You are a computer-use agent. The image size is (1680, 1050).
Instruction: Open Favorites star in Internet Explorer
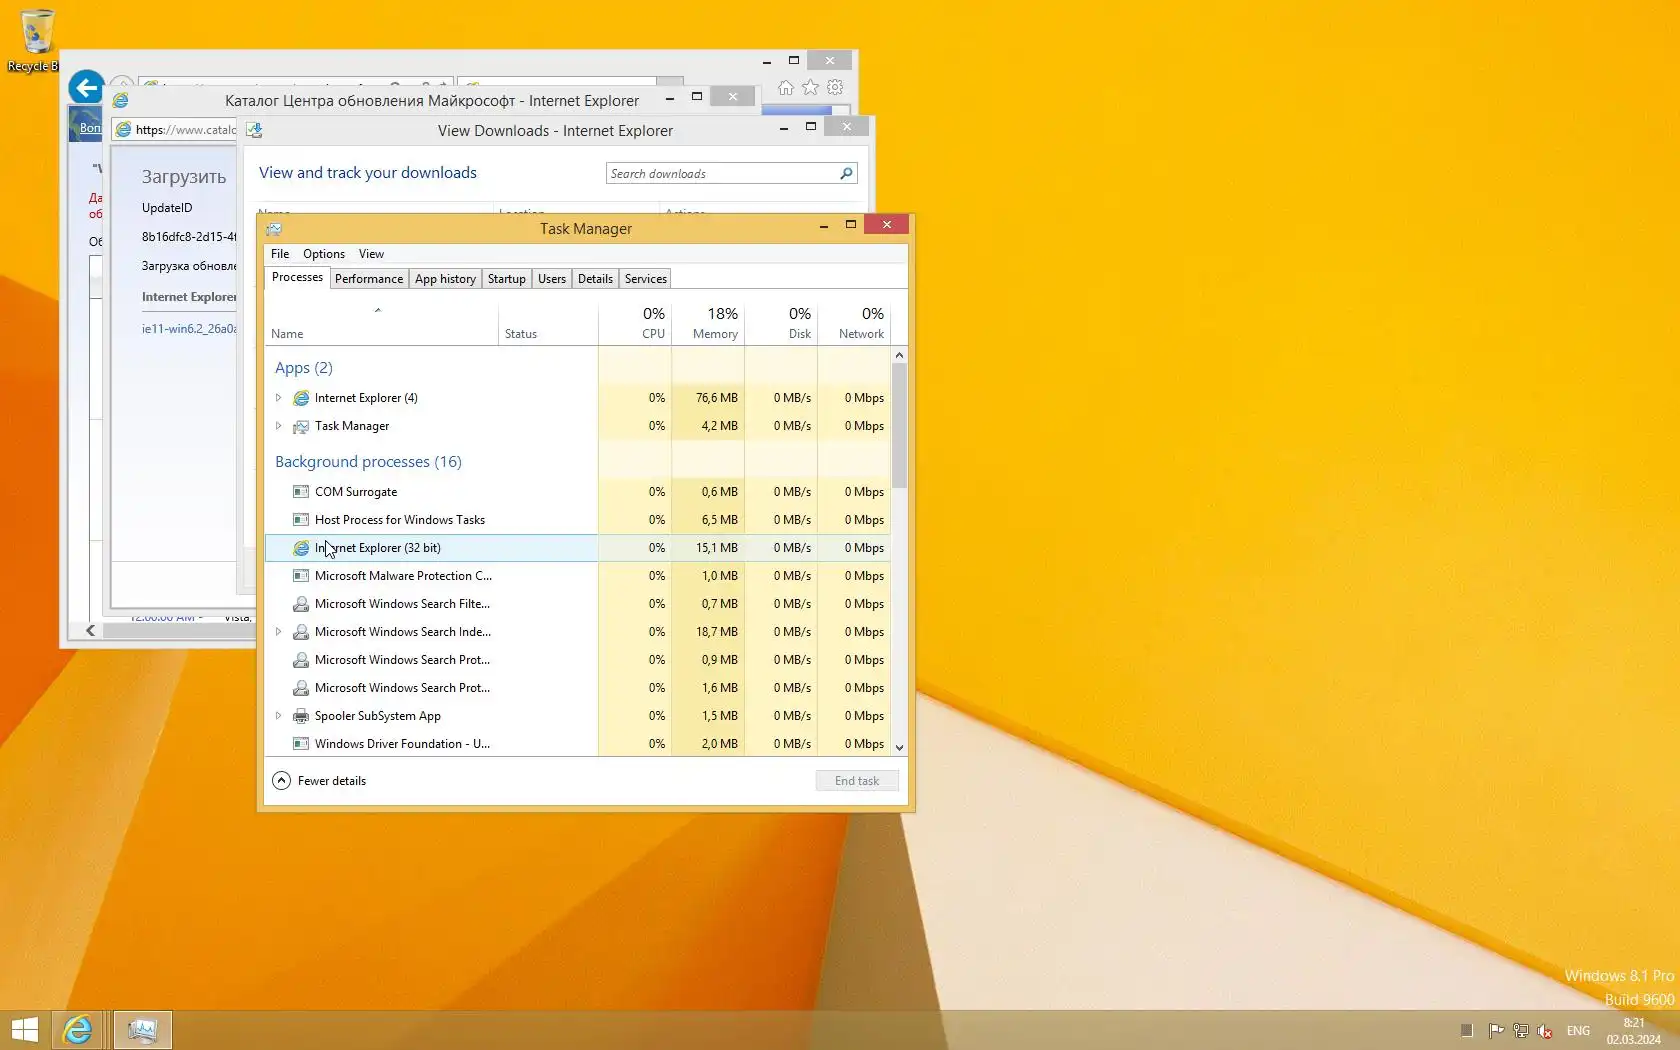pyautogui.click(x=810, y=88)
